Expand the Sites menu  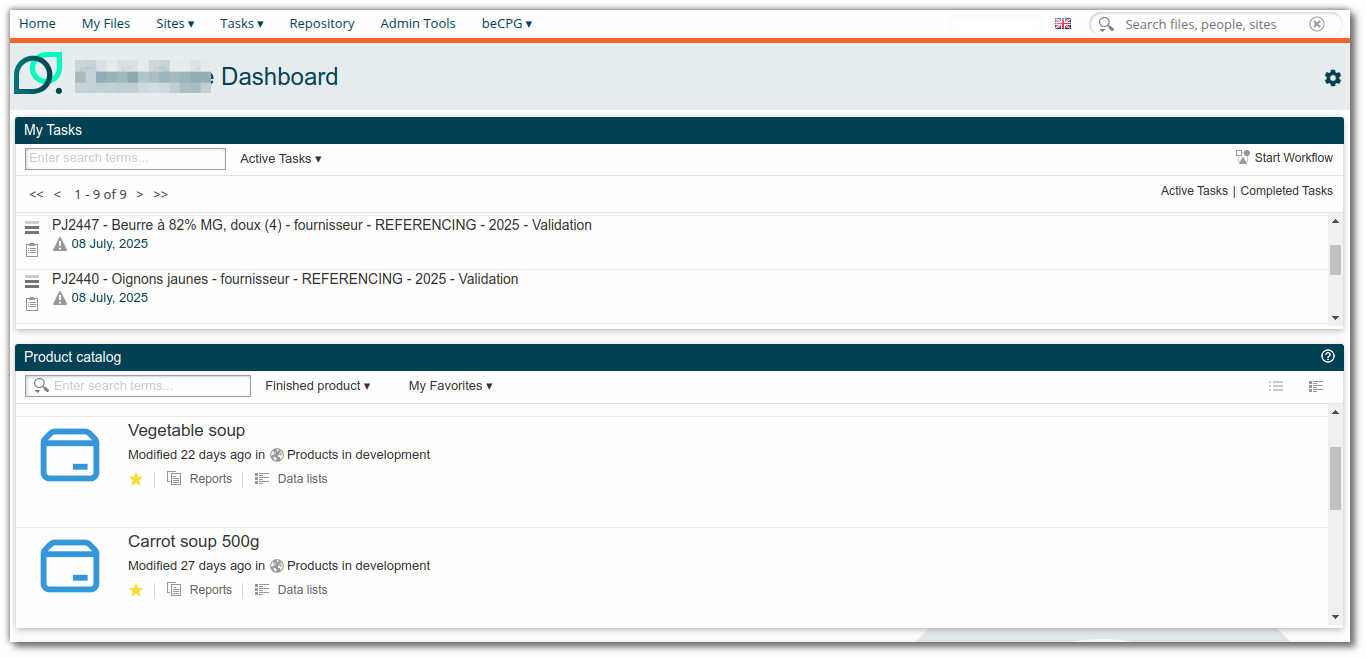pos(175,23)
